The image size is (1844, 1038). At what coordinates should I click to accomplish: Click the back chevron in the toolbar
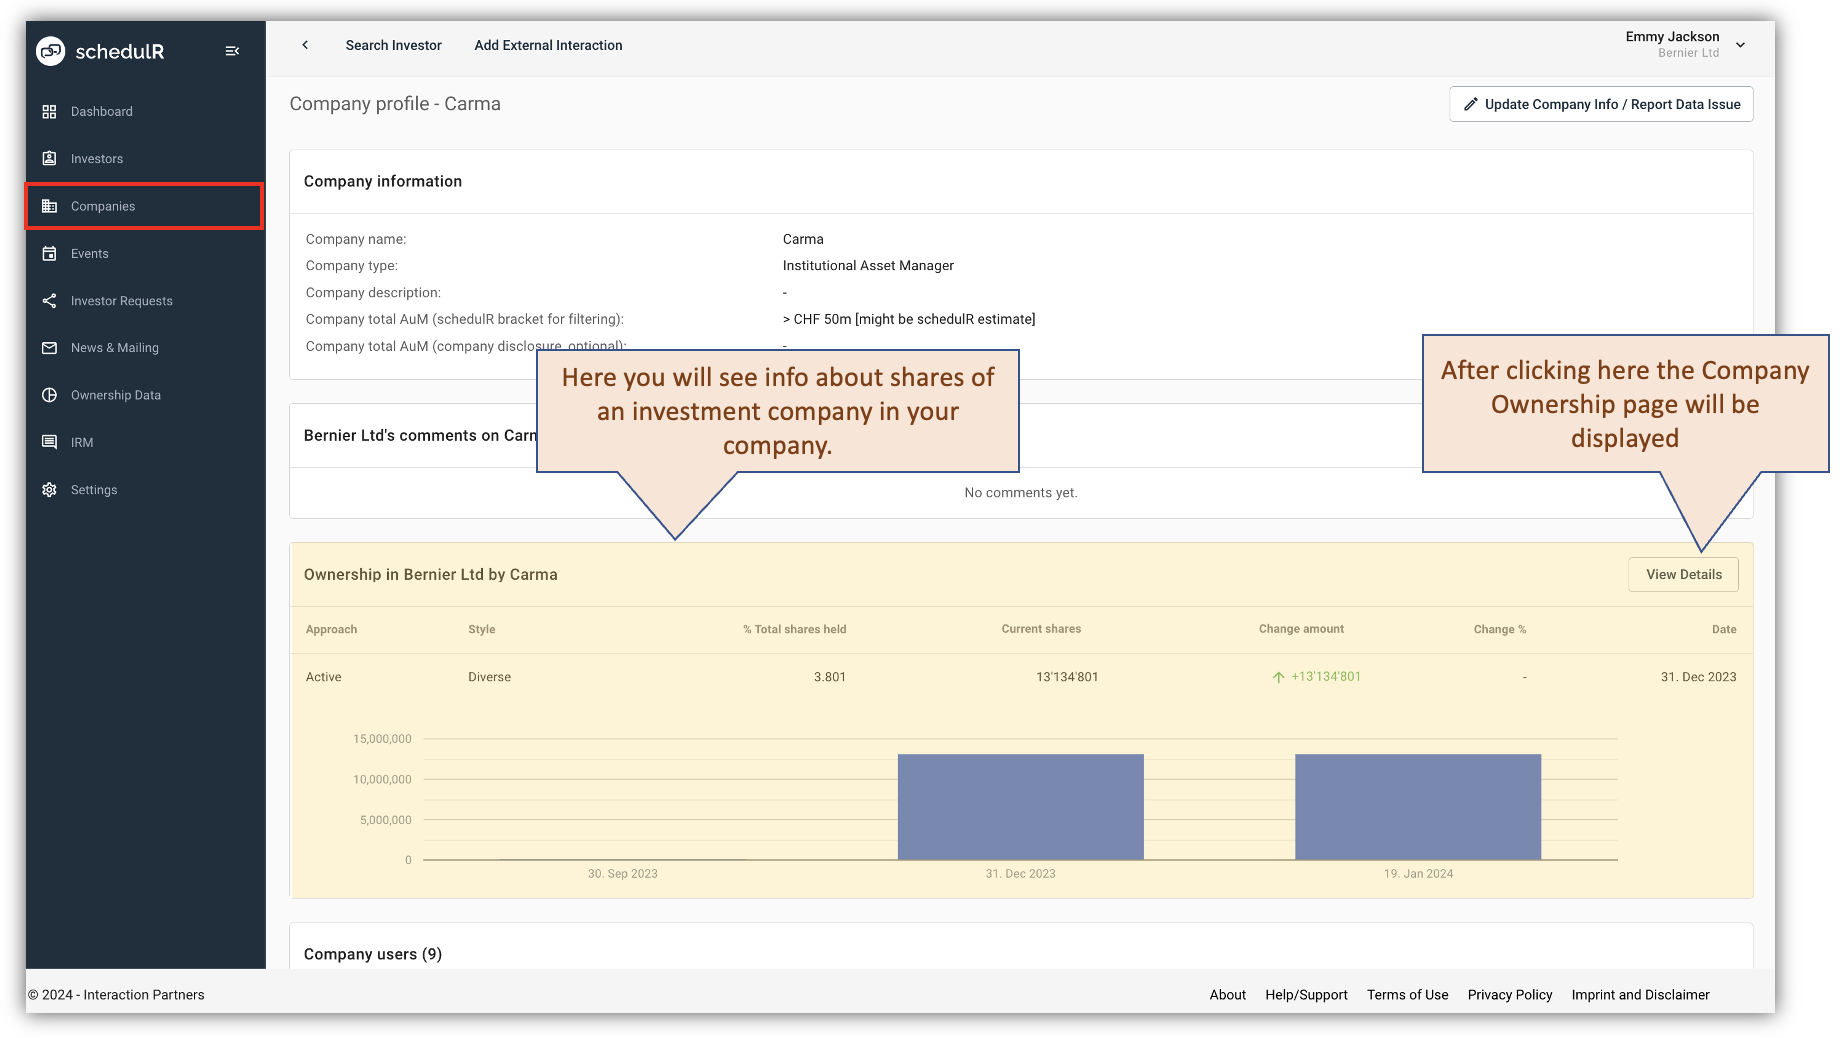[x=304, y=45]
